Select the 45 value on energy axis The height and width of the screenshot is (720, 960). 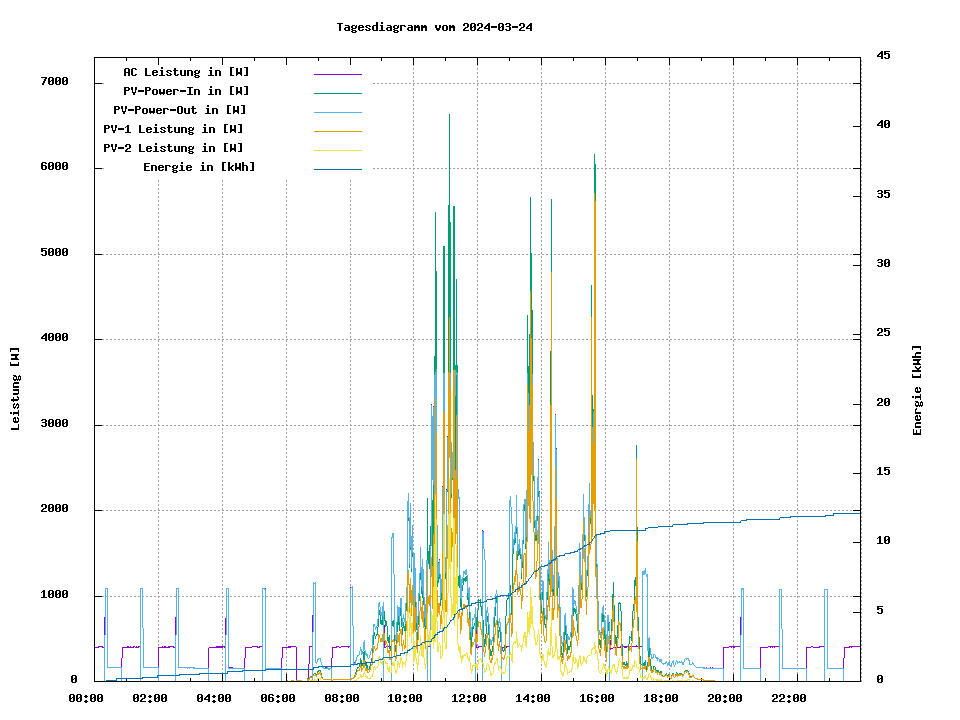pyautogui.click(x=883, y=55)
